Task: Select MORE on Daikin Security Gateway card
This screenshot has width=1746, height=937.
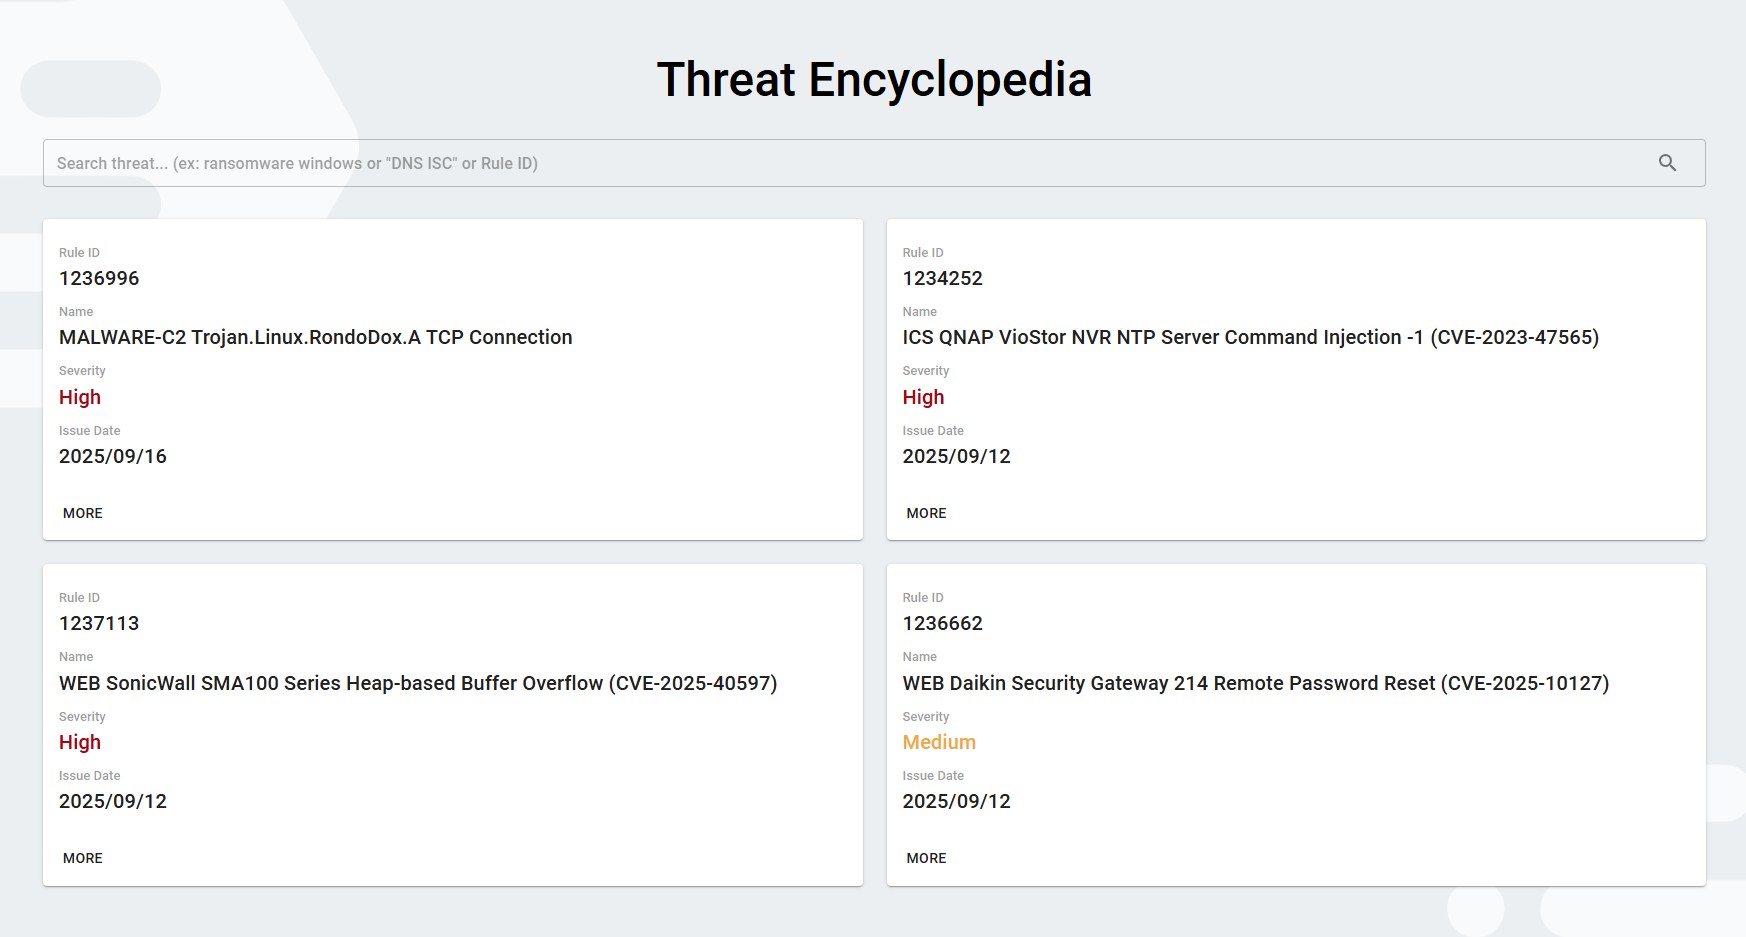Action: pyautogui.click(x=926, y=858)
